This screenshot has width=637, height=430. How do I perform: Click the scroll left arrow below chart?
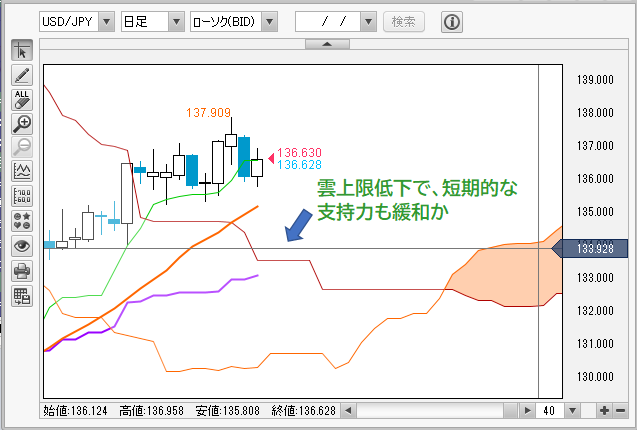coord(348,410)
